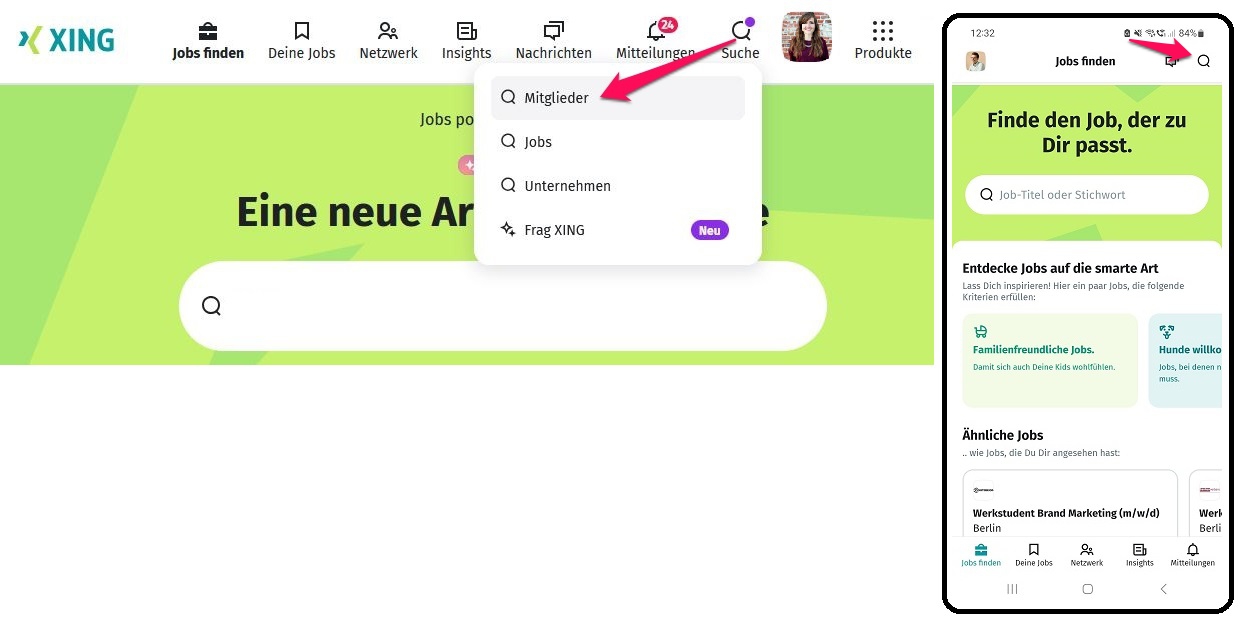This screenshot has width=1245, height=620.
Task: Open the chat icon in the mobile app header
Action: pos(1170,60)
